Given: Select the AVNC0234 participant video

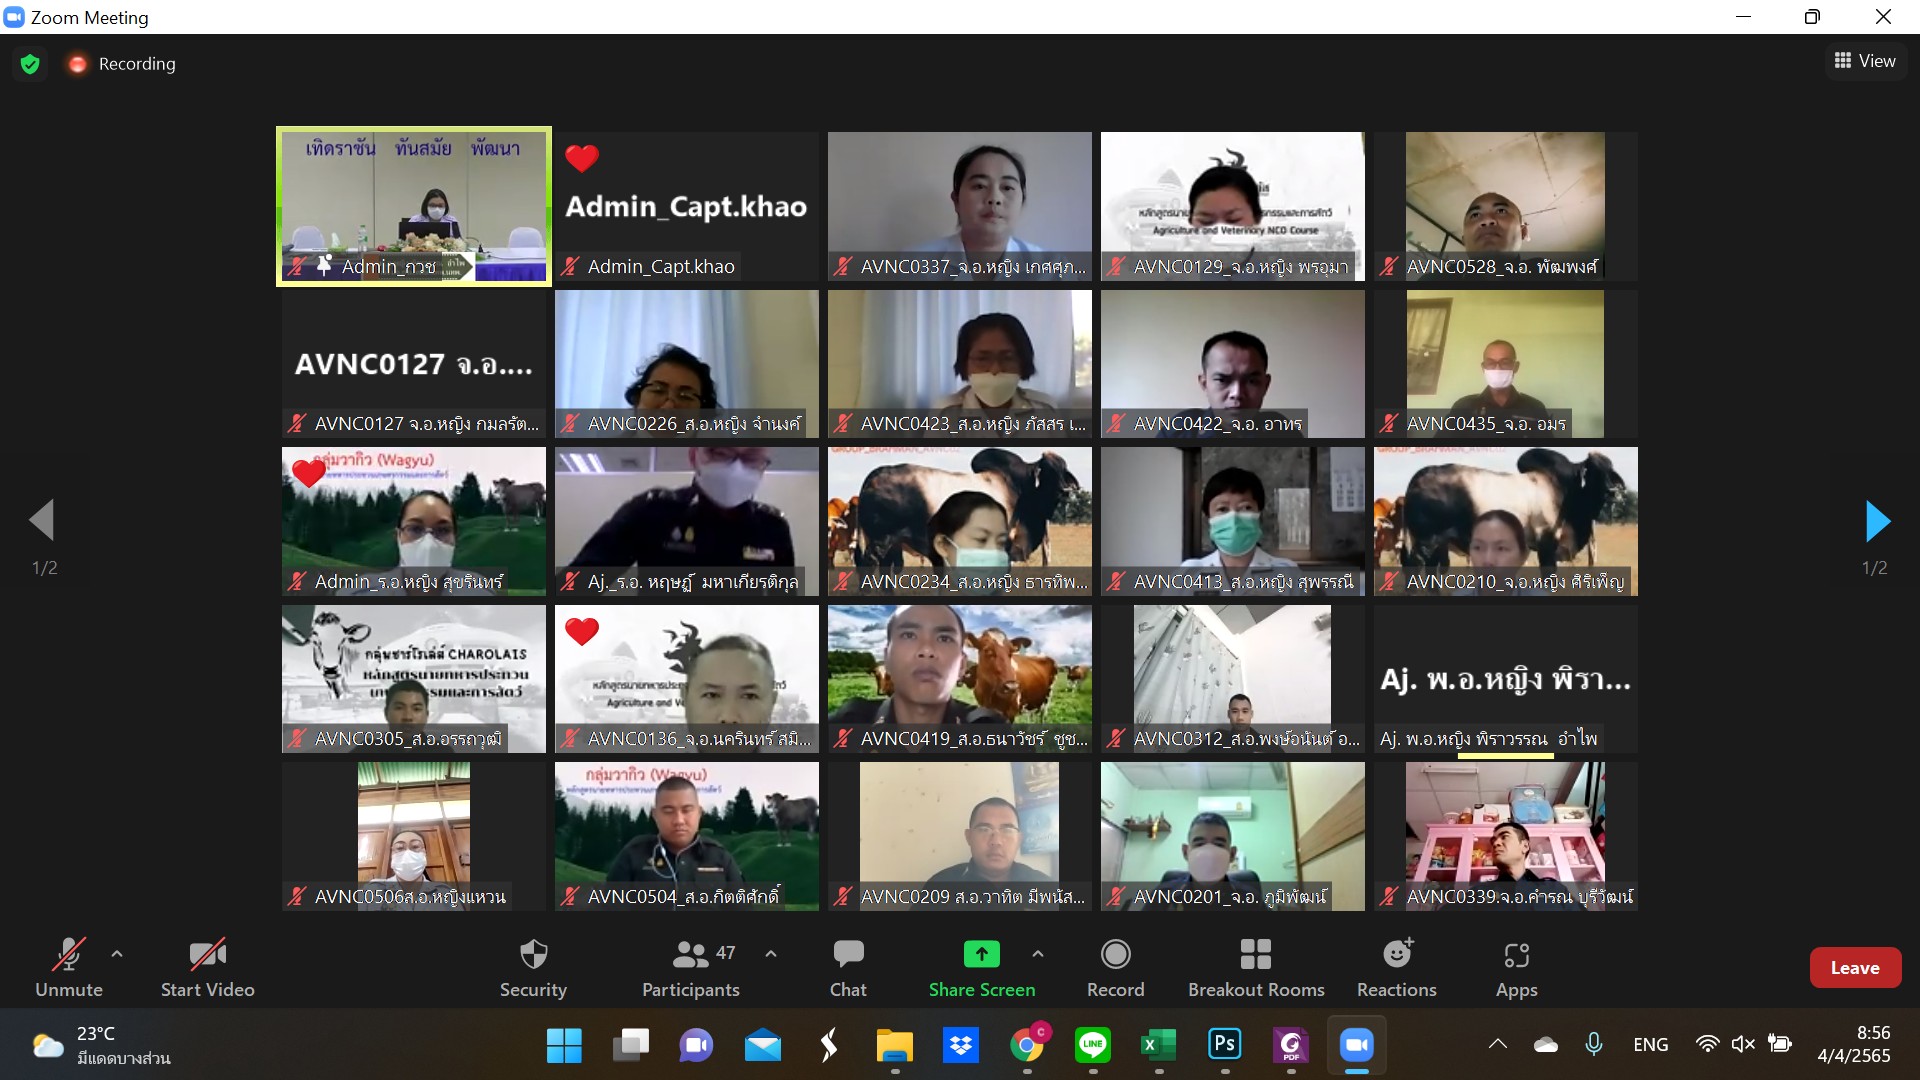Looking at the screenshot, I should [x=960, y=521].
